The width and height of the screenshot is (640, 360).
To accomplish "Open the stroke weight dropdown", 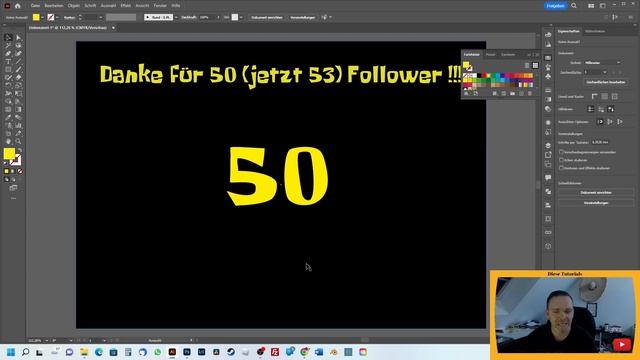I will pos(101,18).
